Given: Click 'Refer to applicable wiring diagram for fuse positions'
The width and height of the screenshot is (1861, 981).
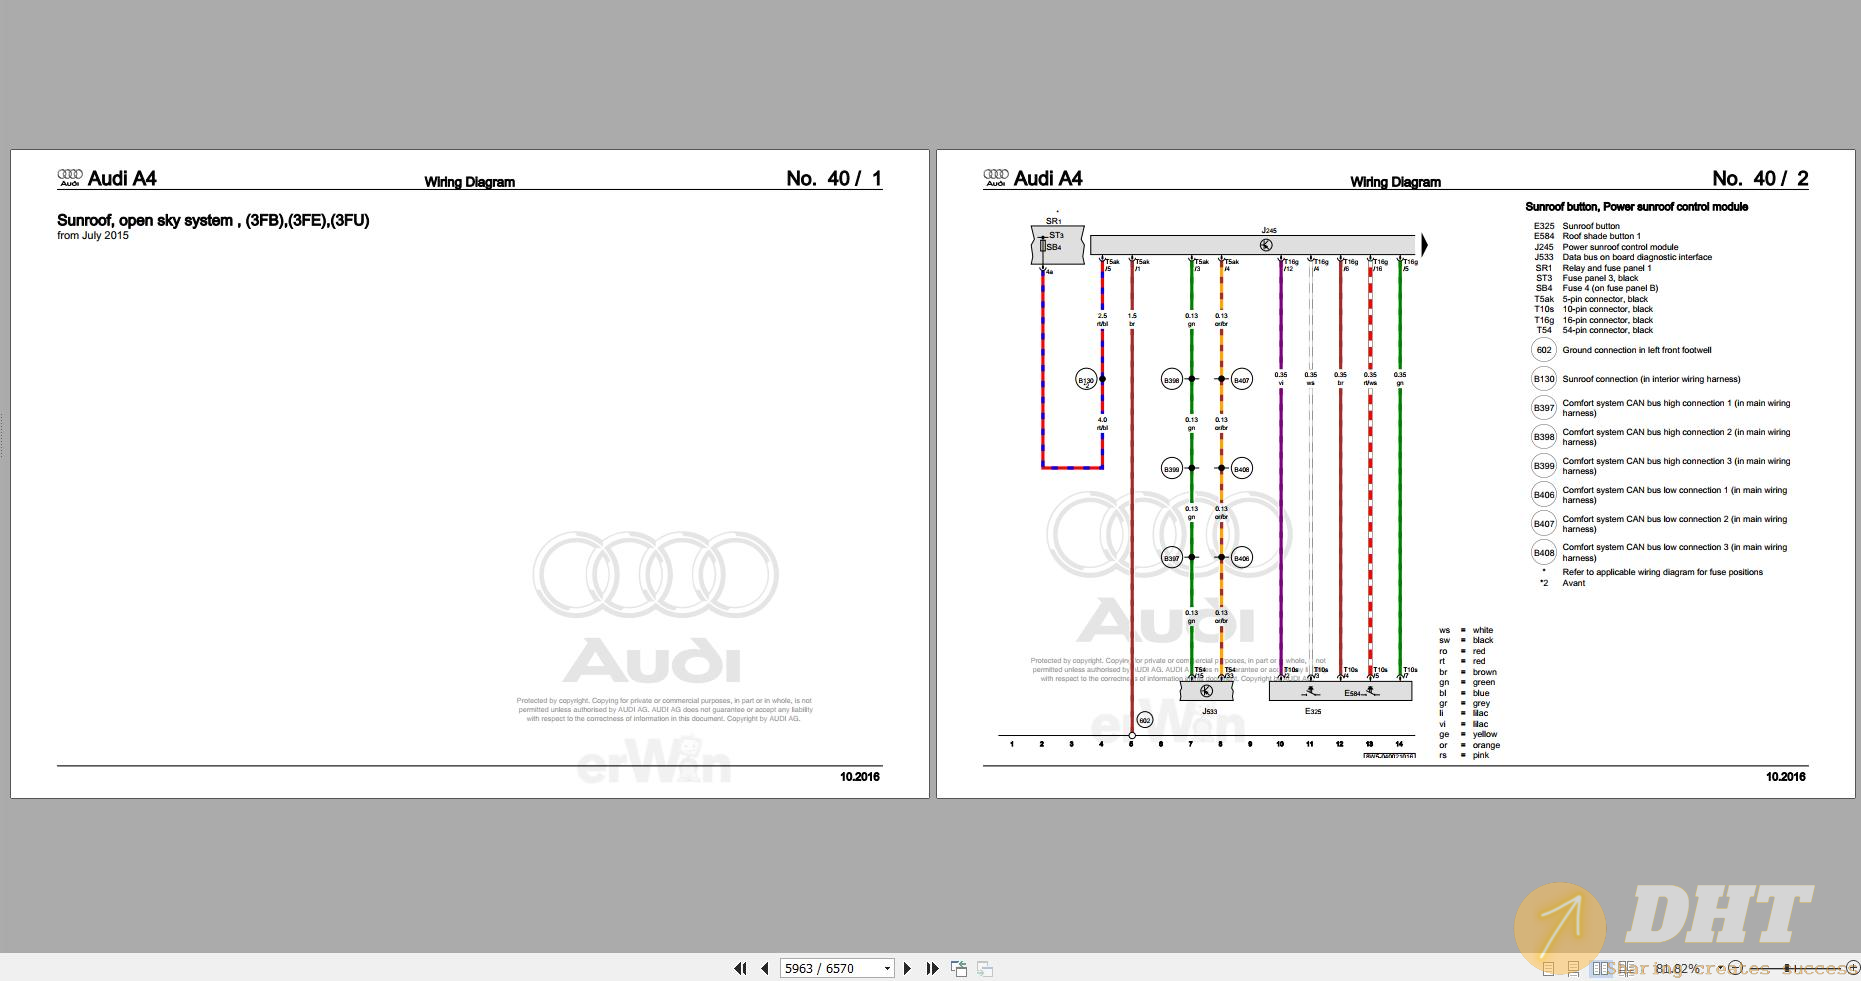Looking at the screenshot, I should coord(1662,572).
